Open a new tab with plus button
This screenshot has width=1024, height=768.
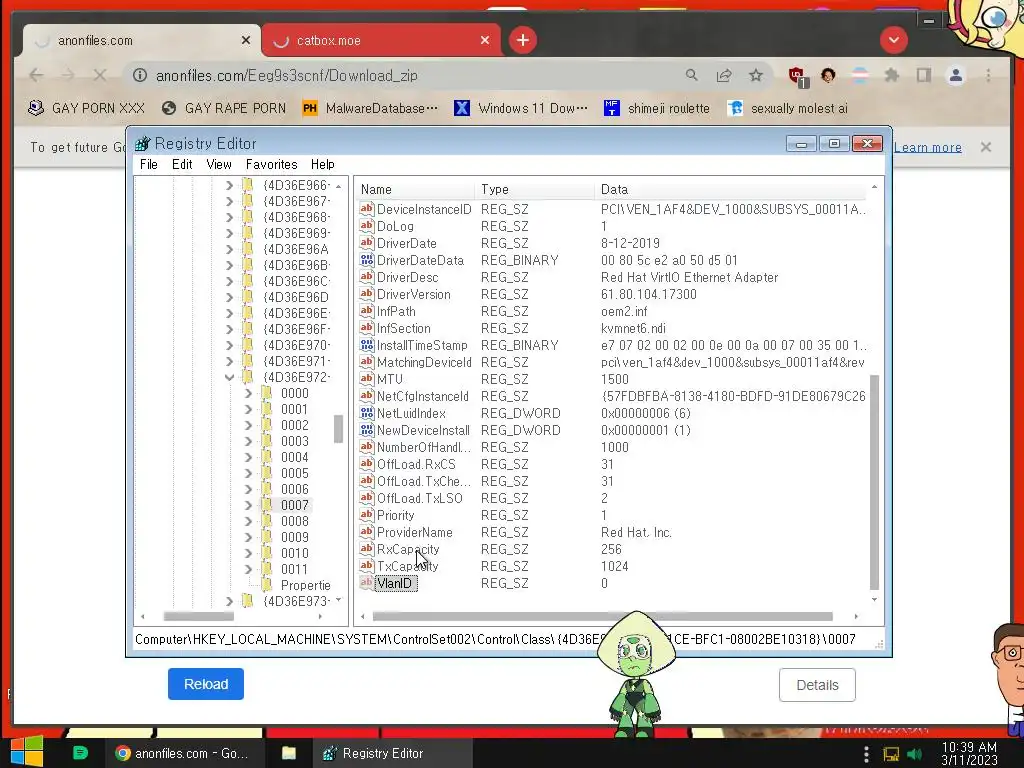[522, 40]
